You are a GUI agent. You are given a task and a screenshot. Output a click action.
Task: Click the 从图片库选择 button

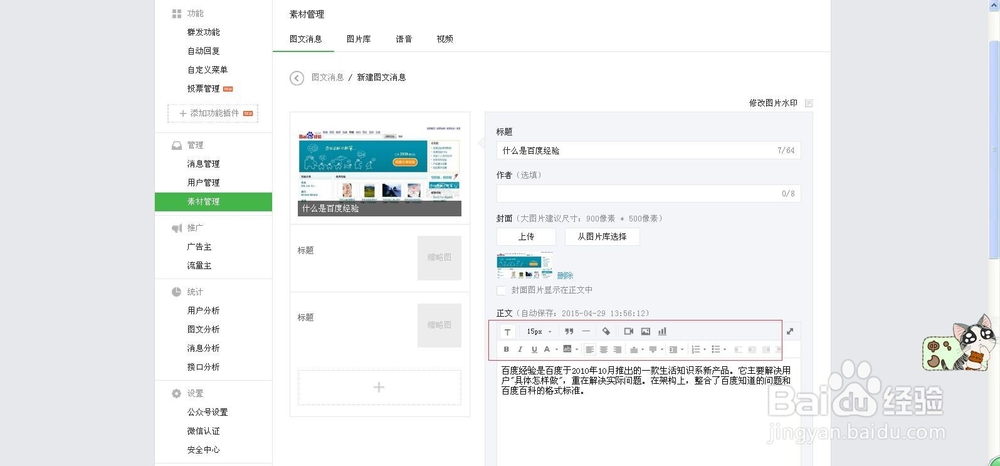point(602,237)
